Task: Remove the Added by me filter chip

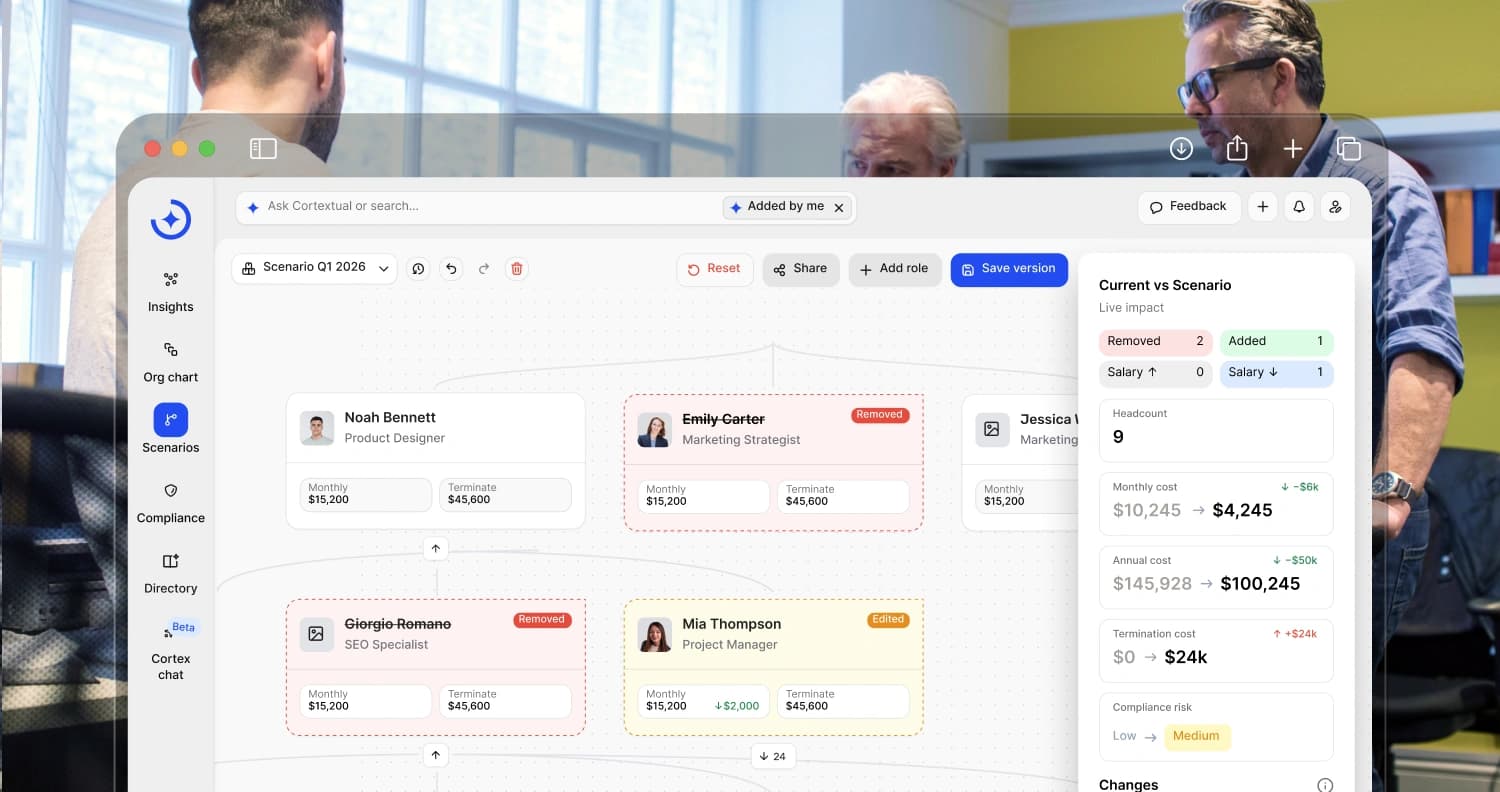Action: click(839, 207)
